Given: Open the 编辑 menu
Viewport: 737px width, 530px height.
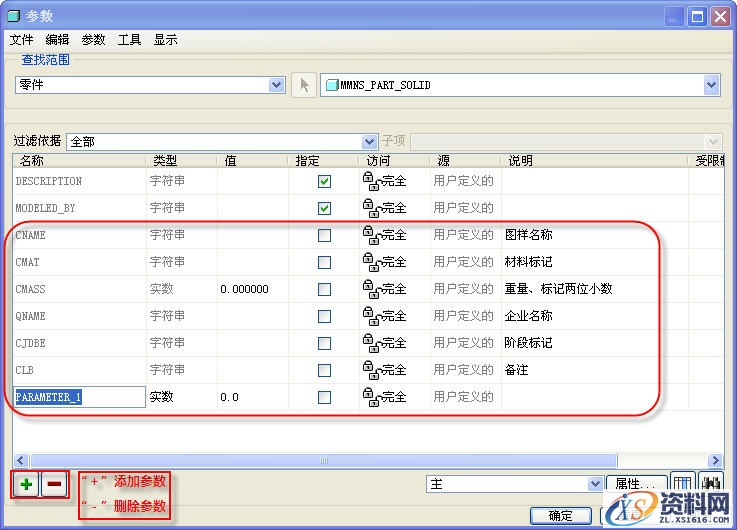Looking at the screenshot, I should [57, 40].
